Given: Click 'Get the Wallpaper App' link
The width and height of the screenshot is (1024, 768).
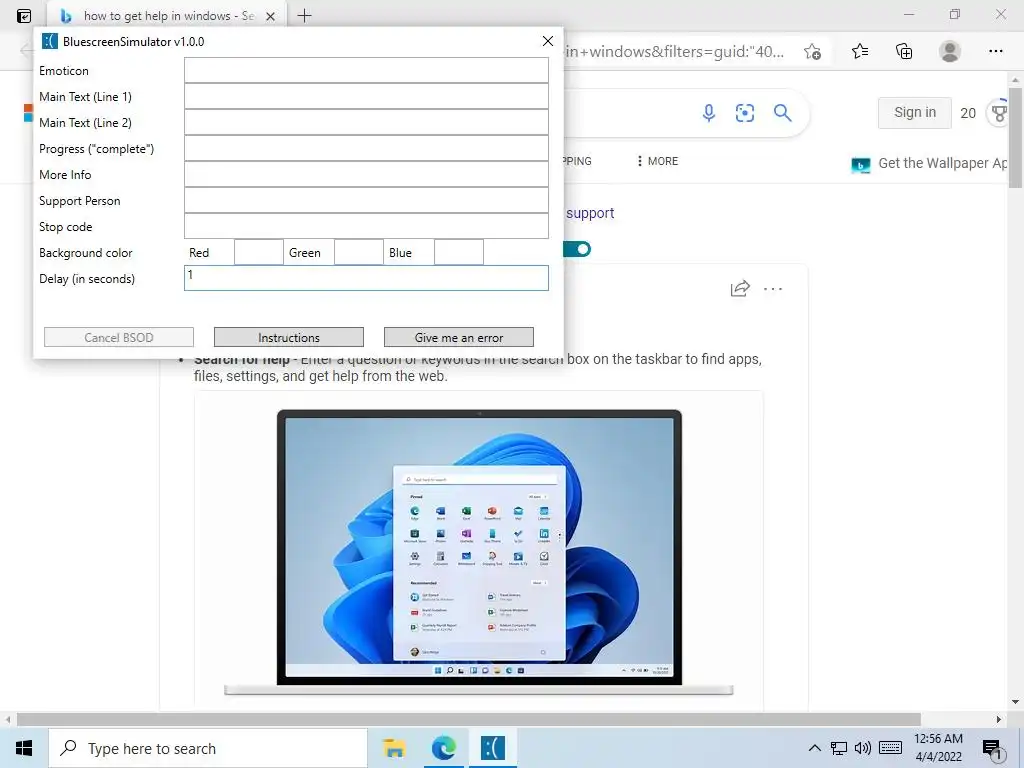Looking at the screenshot, I should (x=944, y=163).
